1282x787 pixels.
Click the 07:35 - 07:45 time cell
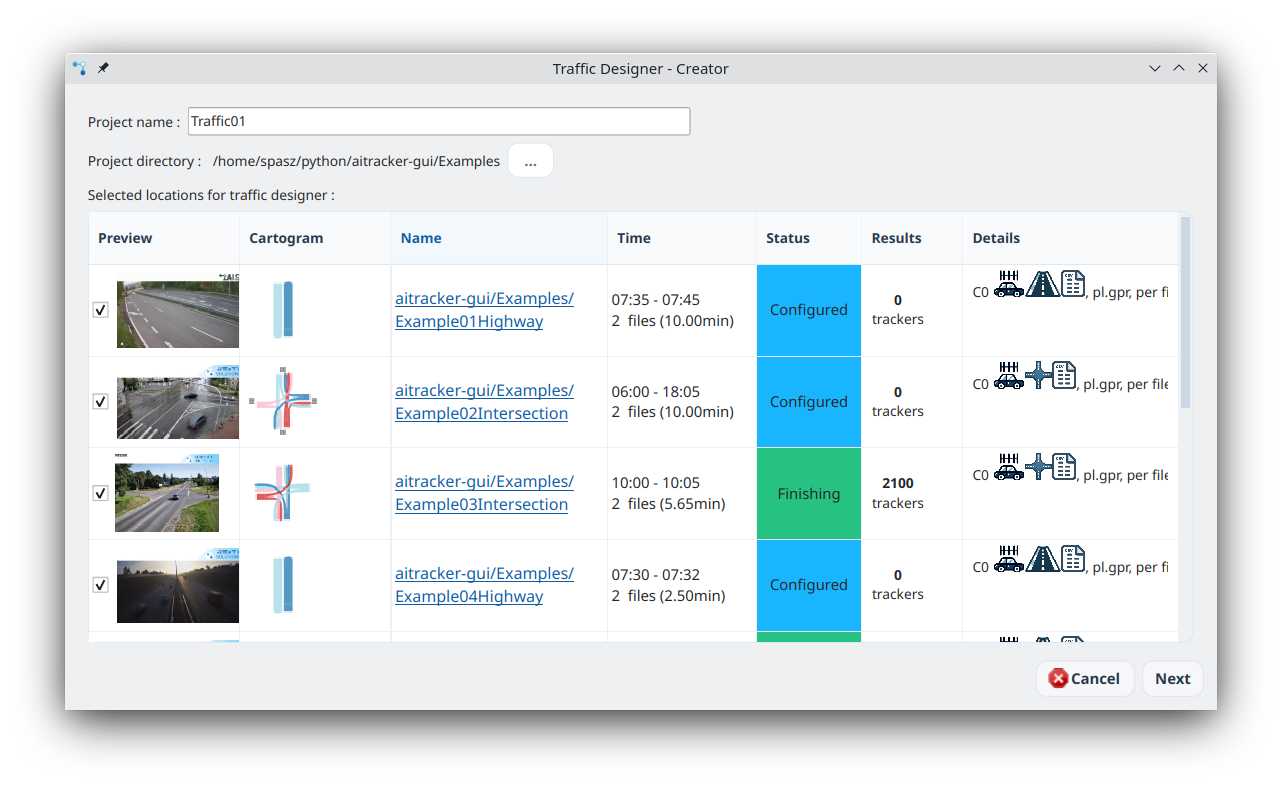tap(682, 310)
